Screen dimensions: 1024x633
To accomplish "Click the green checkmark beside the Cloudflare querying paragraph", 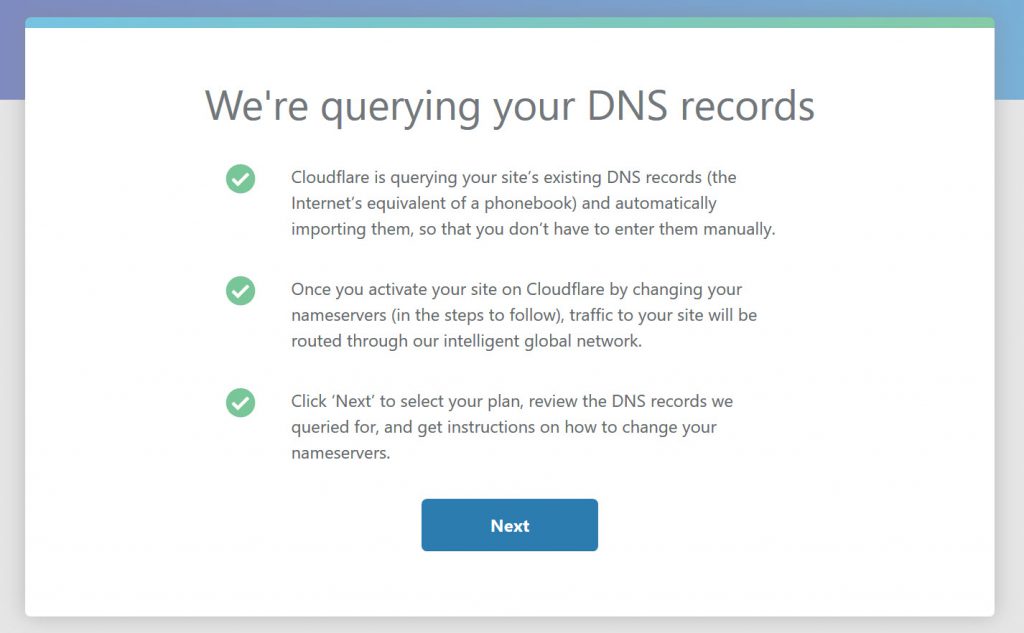I will pos(240,179).
